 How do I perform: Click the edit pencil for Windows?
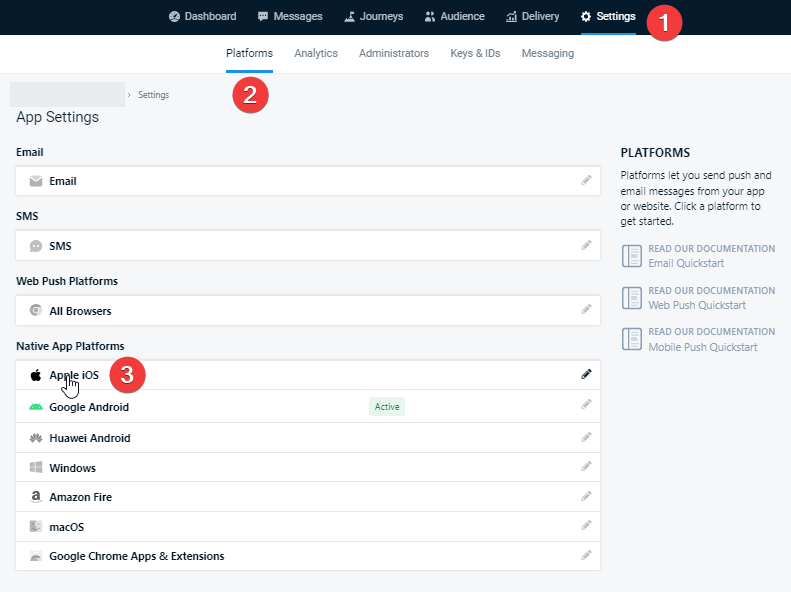(x=586, y=466)
